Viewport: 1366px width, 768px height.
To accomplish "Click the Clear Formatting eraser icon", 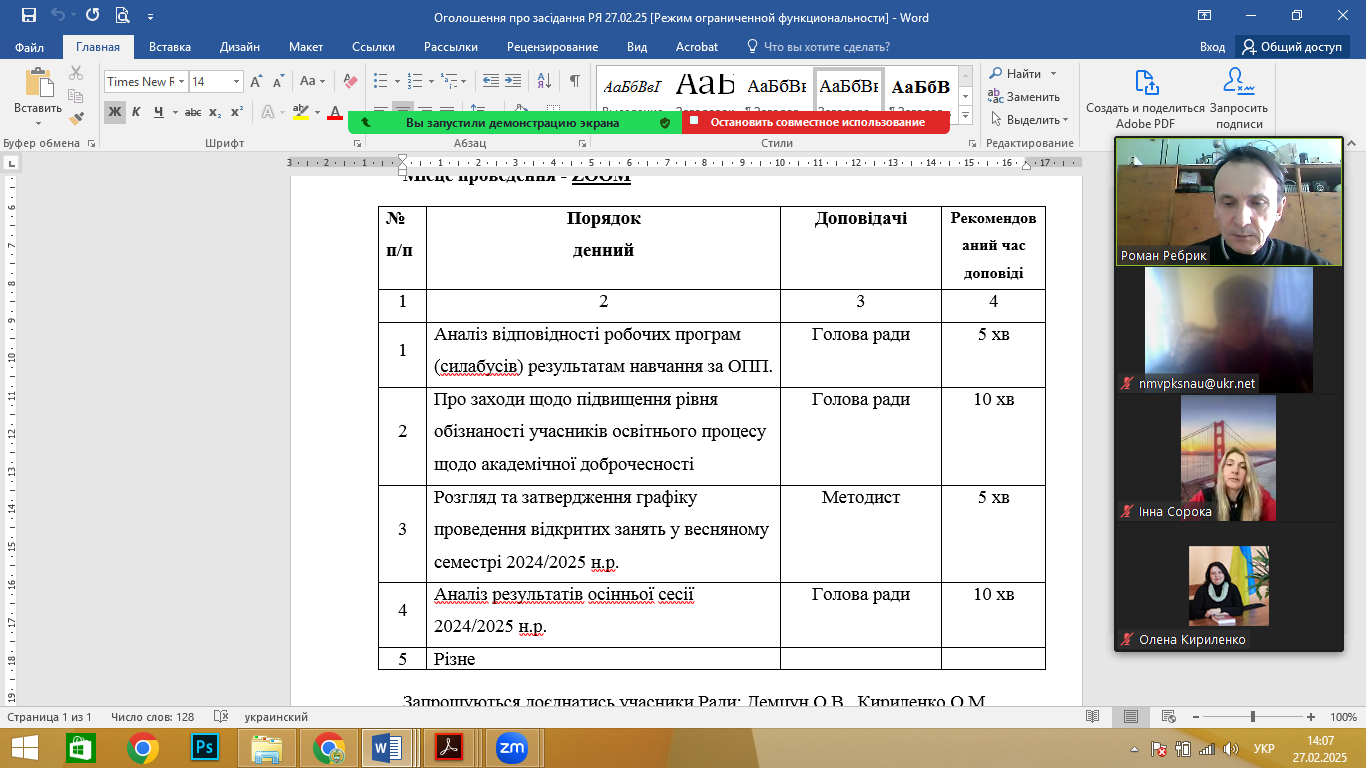I will [x=349, y=81].
